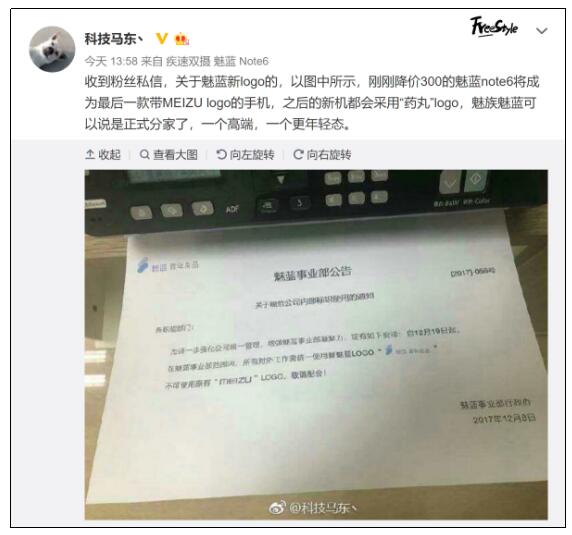The height and width of the screenshot is (535, 572).
Task: Click the membership crown icon
Action: [x=182, y=39]
